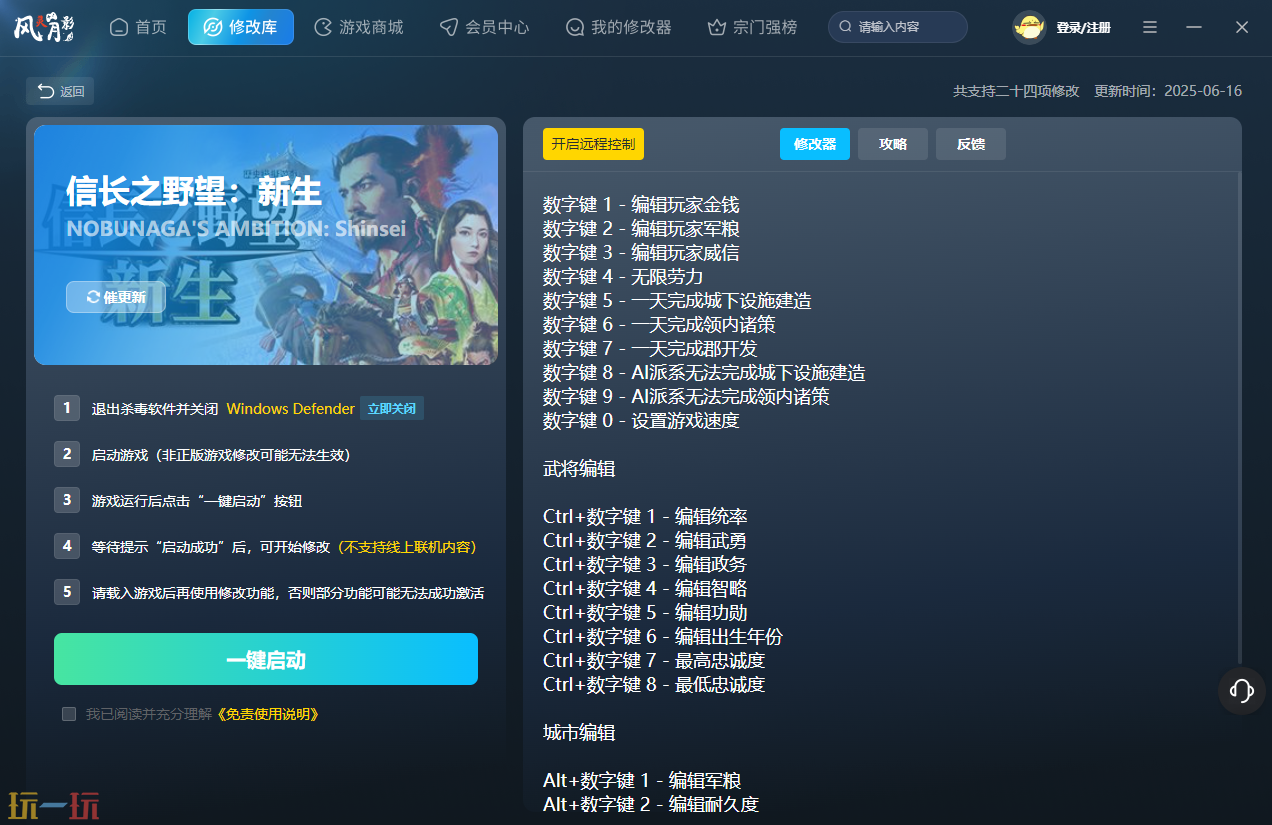Go to the 会员中心 tab
This screenshot has width=1272, height=825.
tap(485, 27)
